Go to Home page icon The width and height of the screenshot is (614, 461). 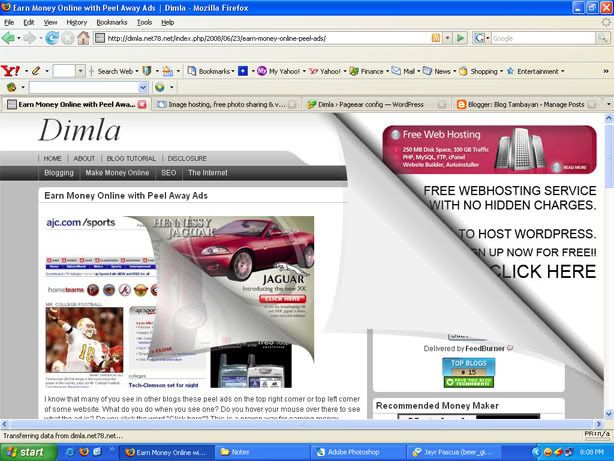83,38
